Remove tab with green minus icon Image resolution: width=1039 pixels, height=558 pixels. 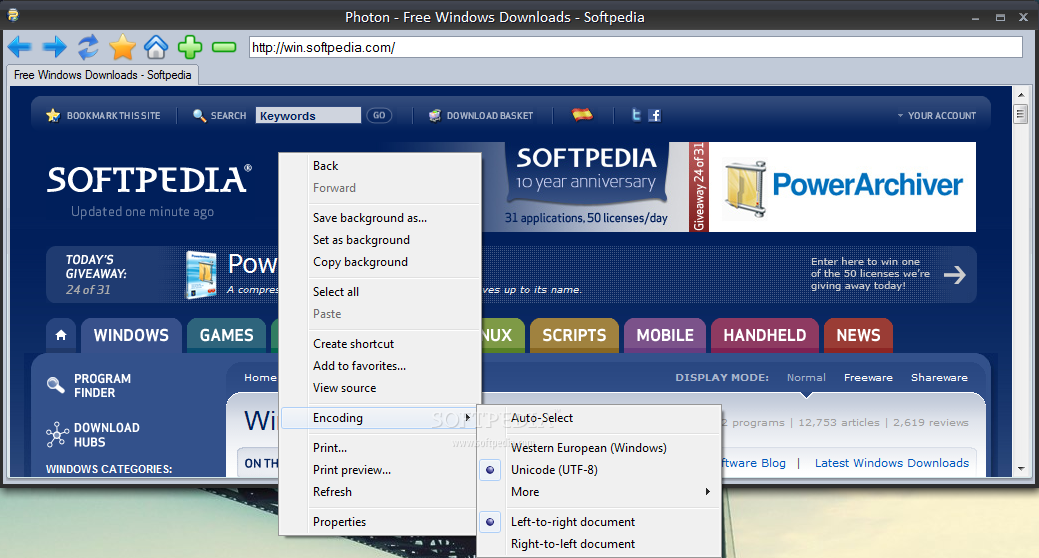[x=224, y=47]
